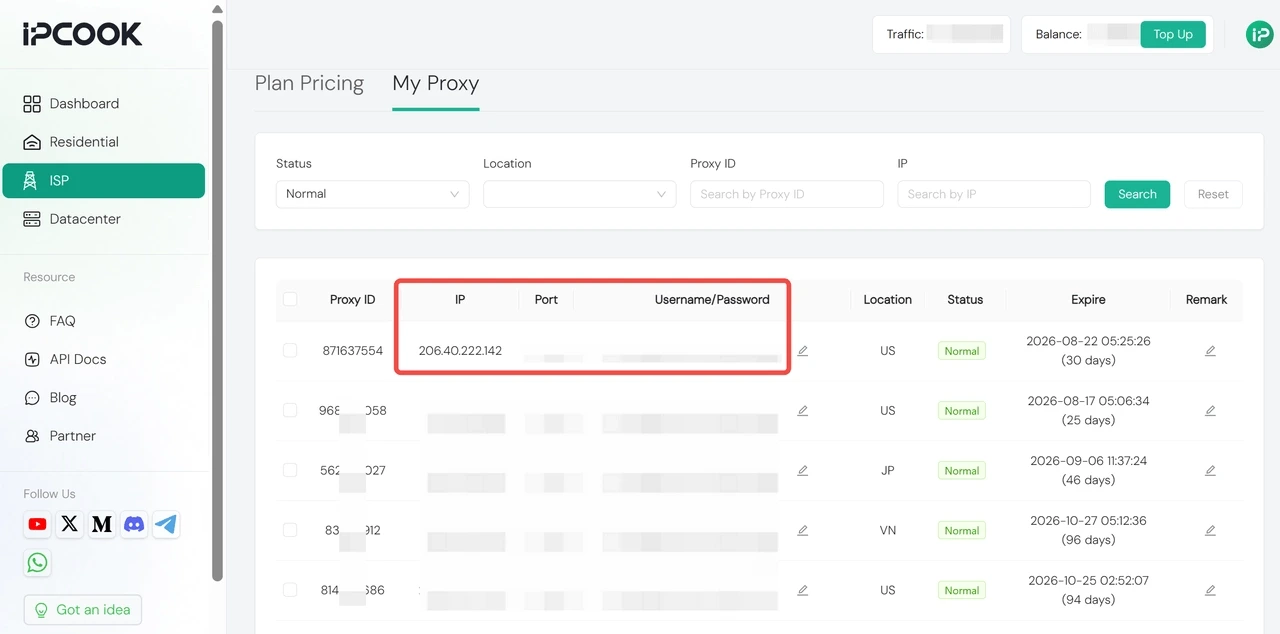This screenshot has width=1280, height=634.
Task: Open the Location filter dropdown
Action: point(579,194)
